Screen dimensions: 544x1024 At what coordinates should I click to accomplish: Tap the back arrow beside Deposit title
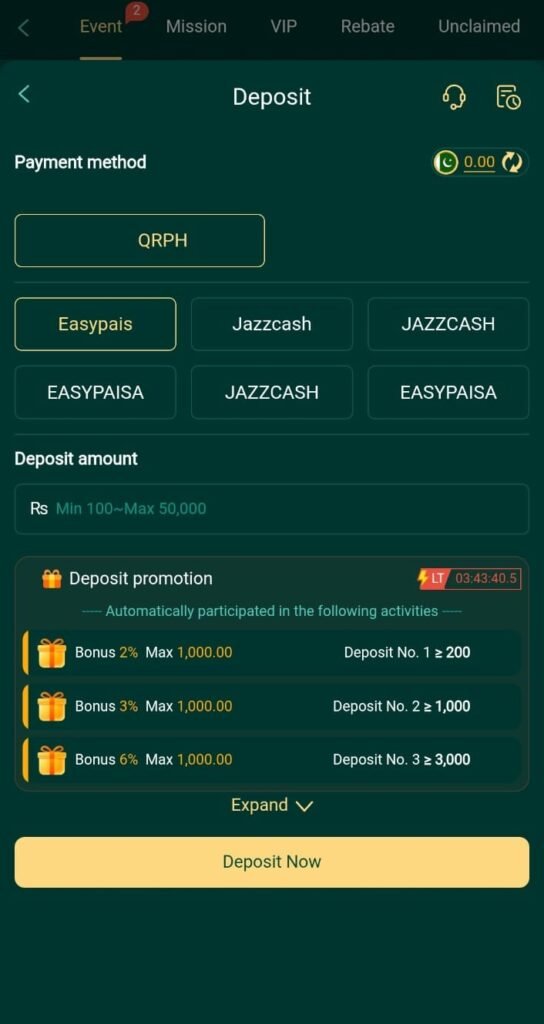coord(24,94)
